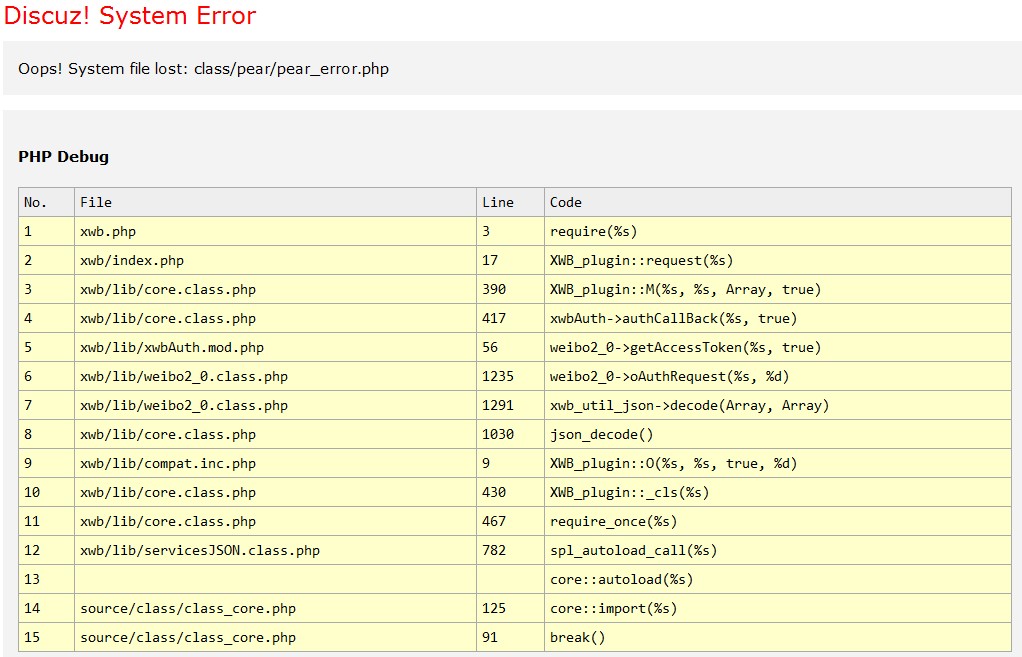
Task: Click 'XWB_plugin::_cls(%s)' code cell
Action: point(778,492)
